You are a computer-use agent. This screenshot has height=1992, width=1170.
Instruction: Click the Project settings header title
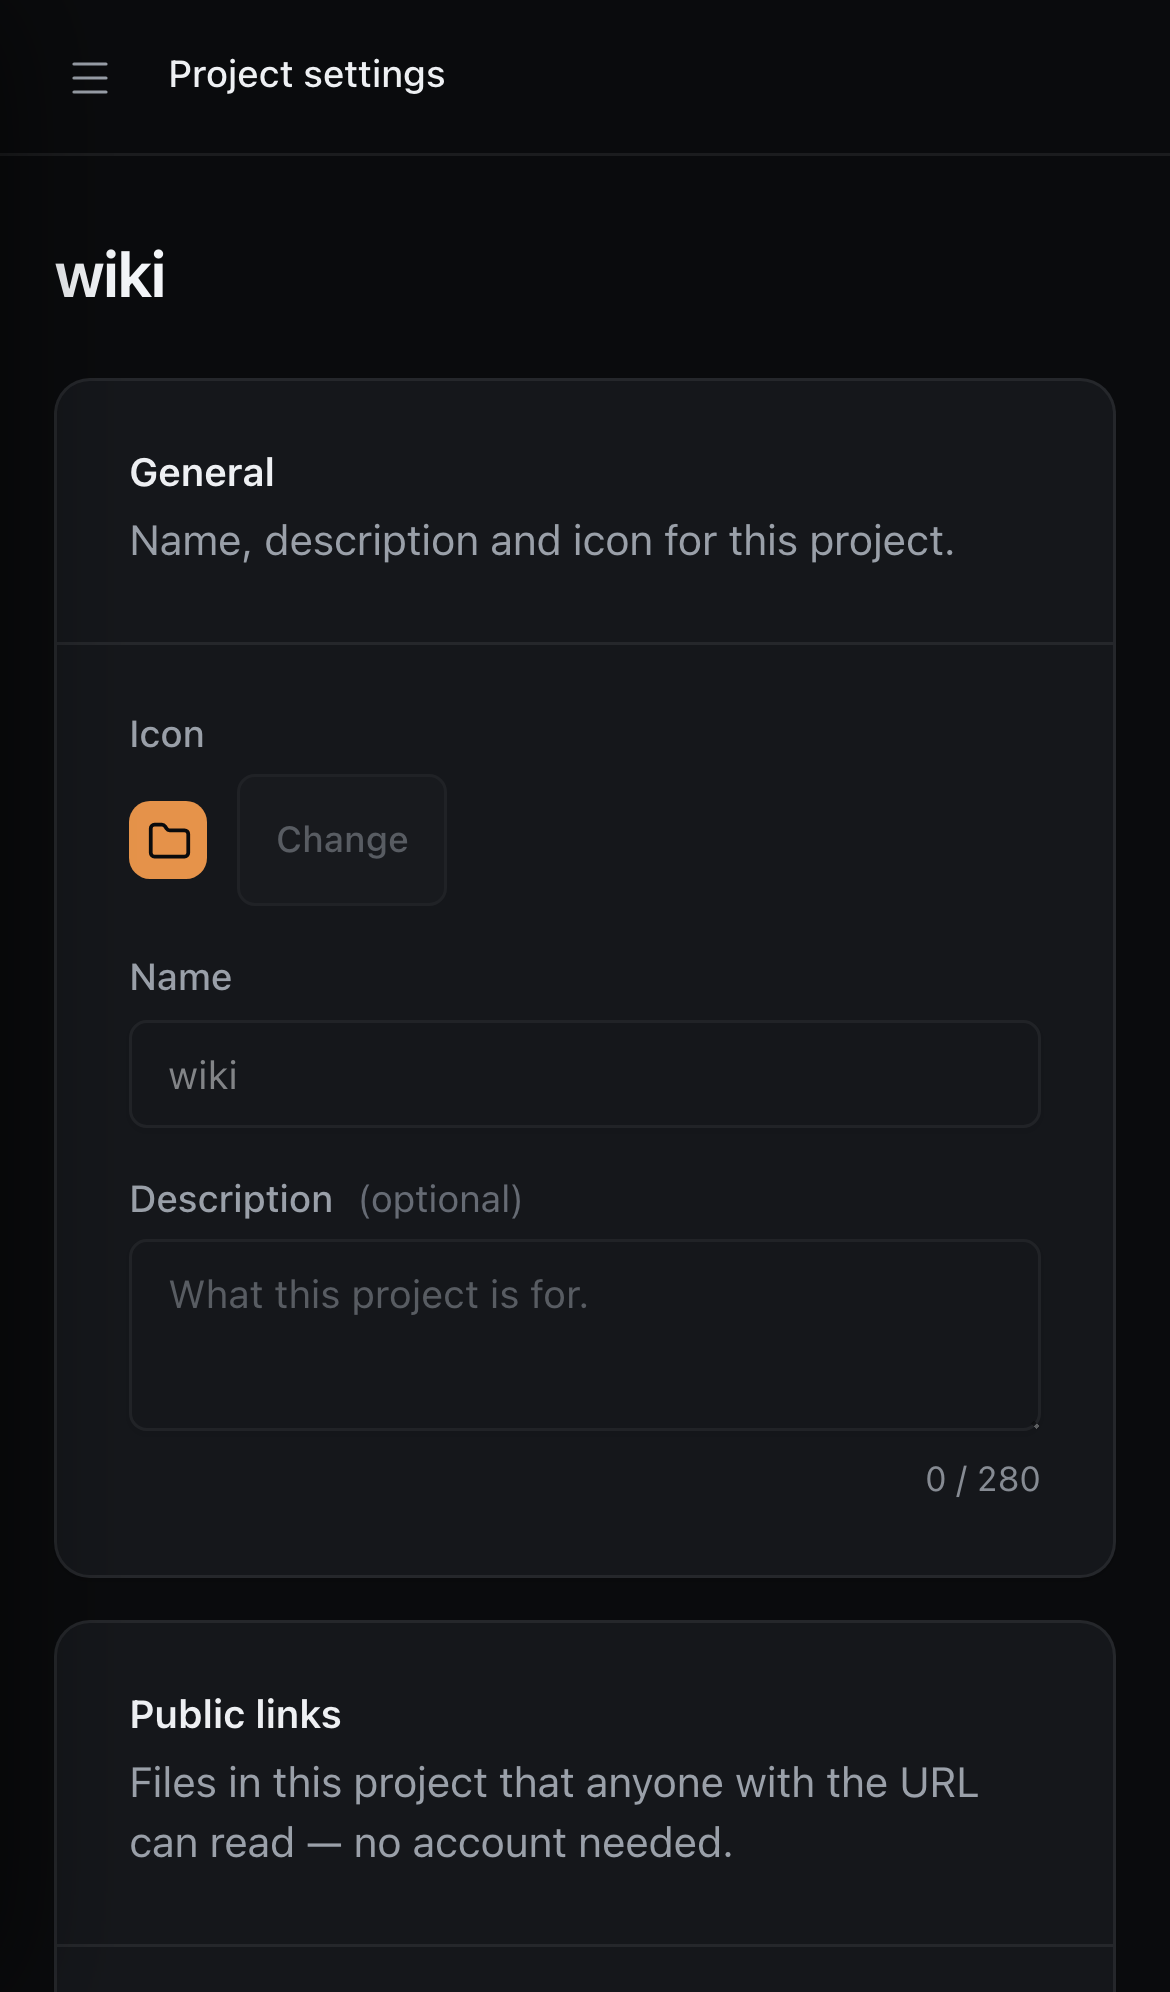[x=307, y=75]
